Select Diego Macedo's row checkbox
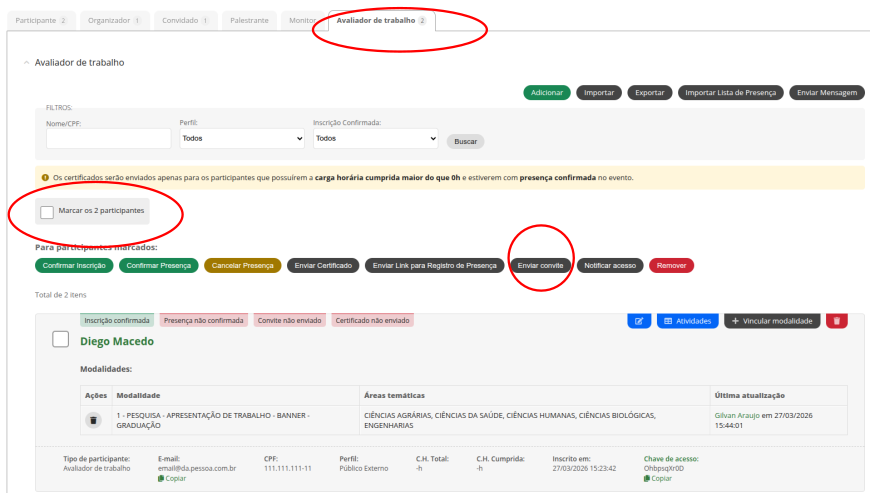Screen dimensions: 891x493 [x=60, y=339]
